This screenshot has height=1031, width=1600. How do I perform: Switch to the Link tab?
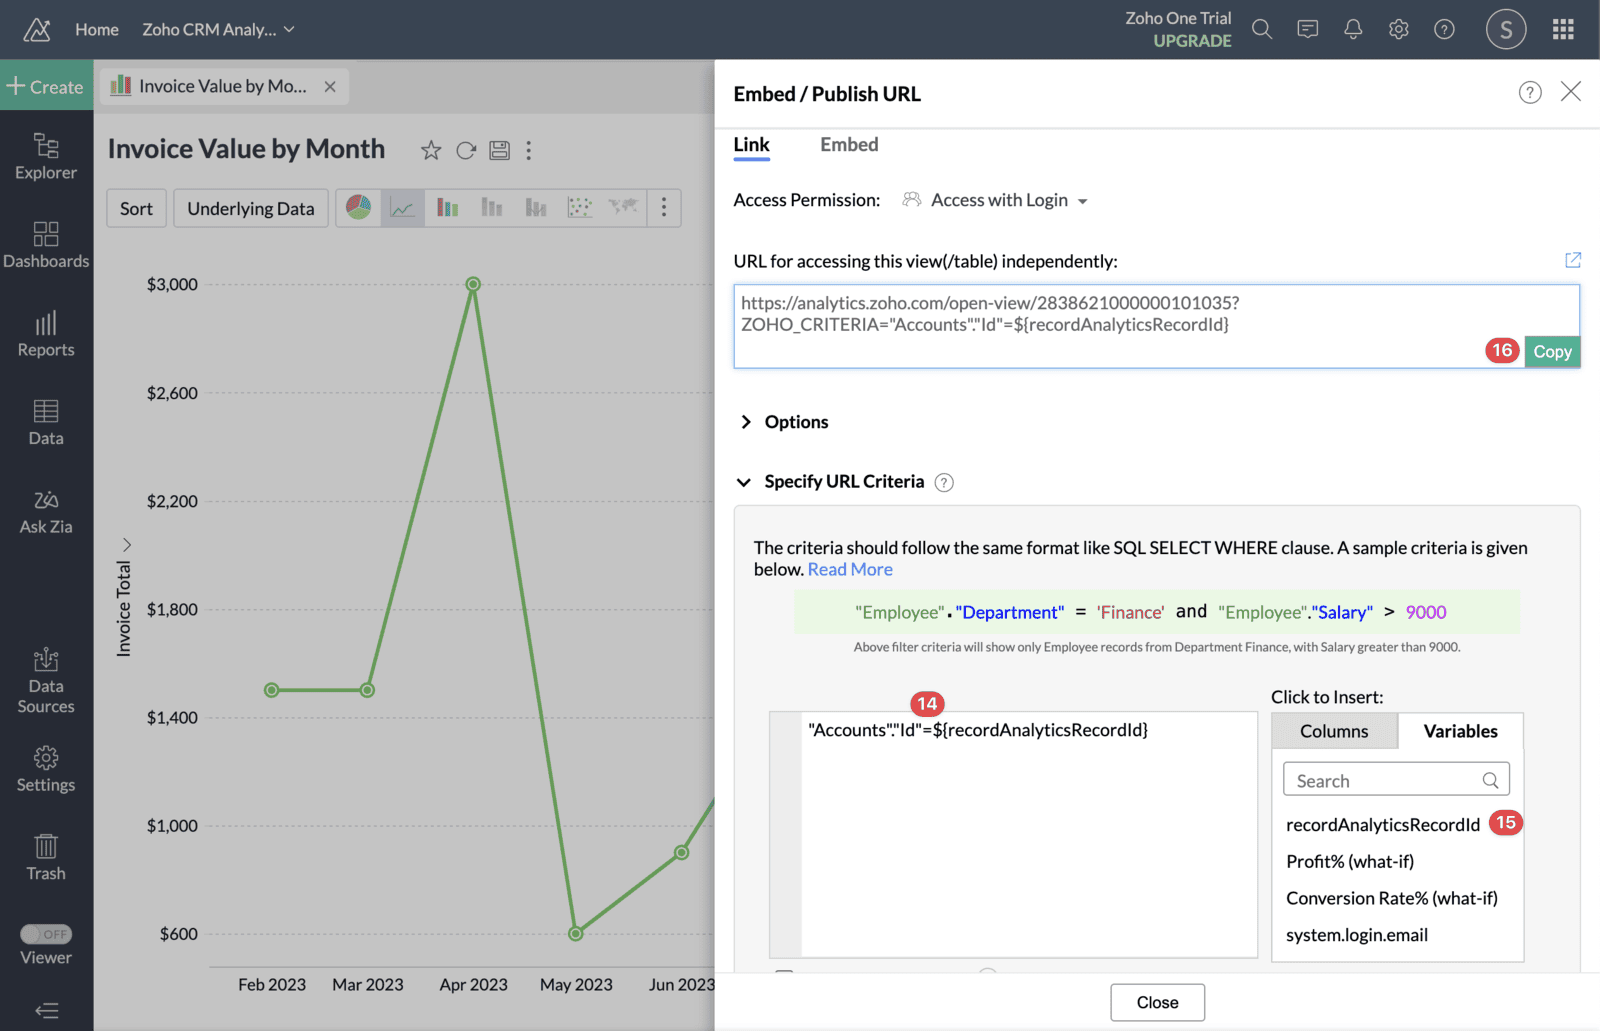point(751,145)
